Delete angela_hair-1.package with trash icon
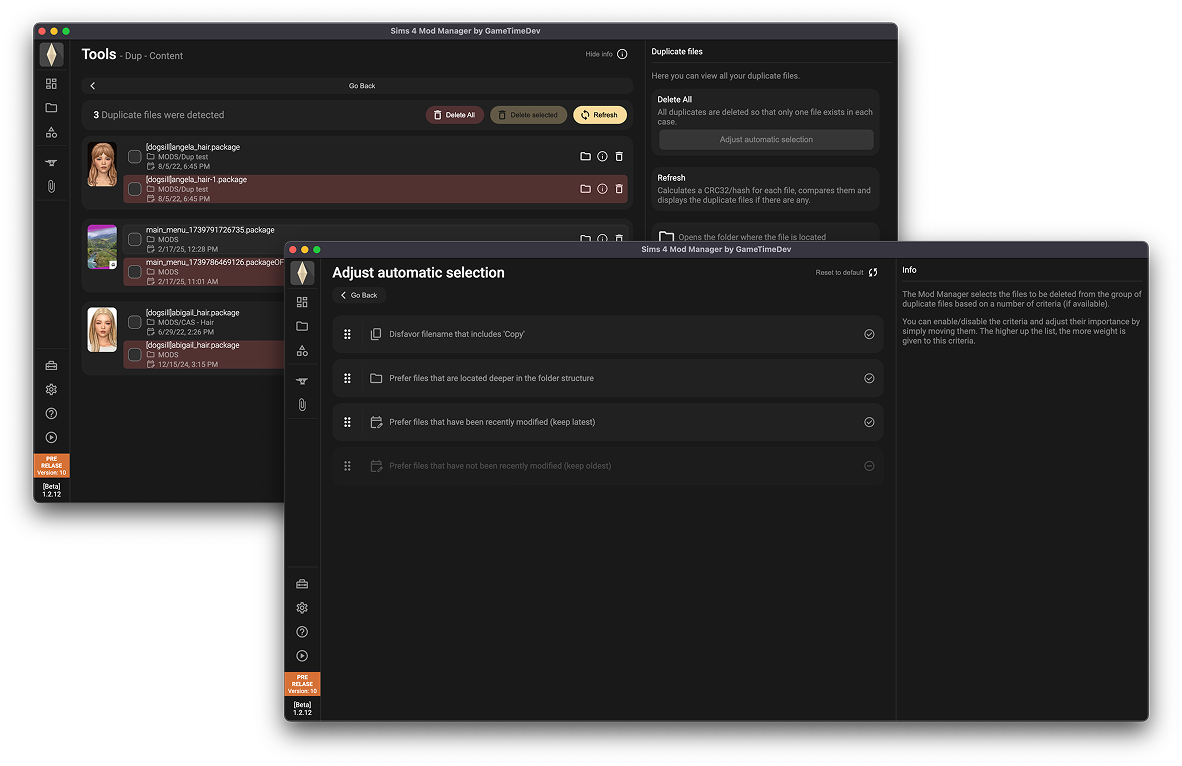Viewport: 1182px width, 766px height. 619,188
